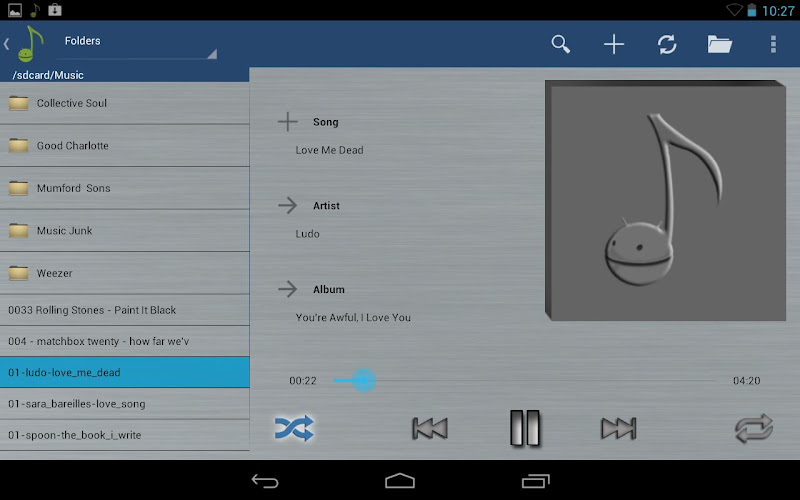Skip to next track
This screenshot has width=800, height=500.
coord(618,428)
